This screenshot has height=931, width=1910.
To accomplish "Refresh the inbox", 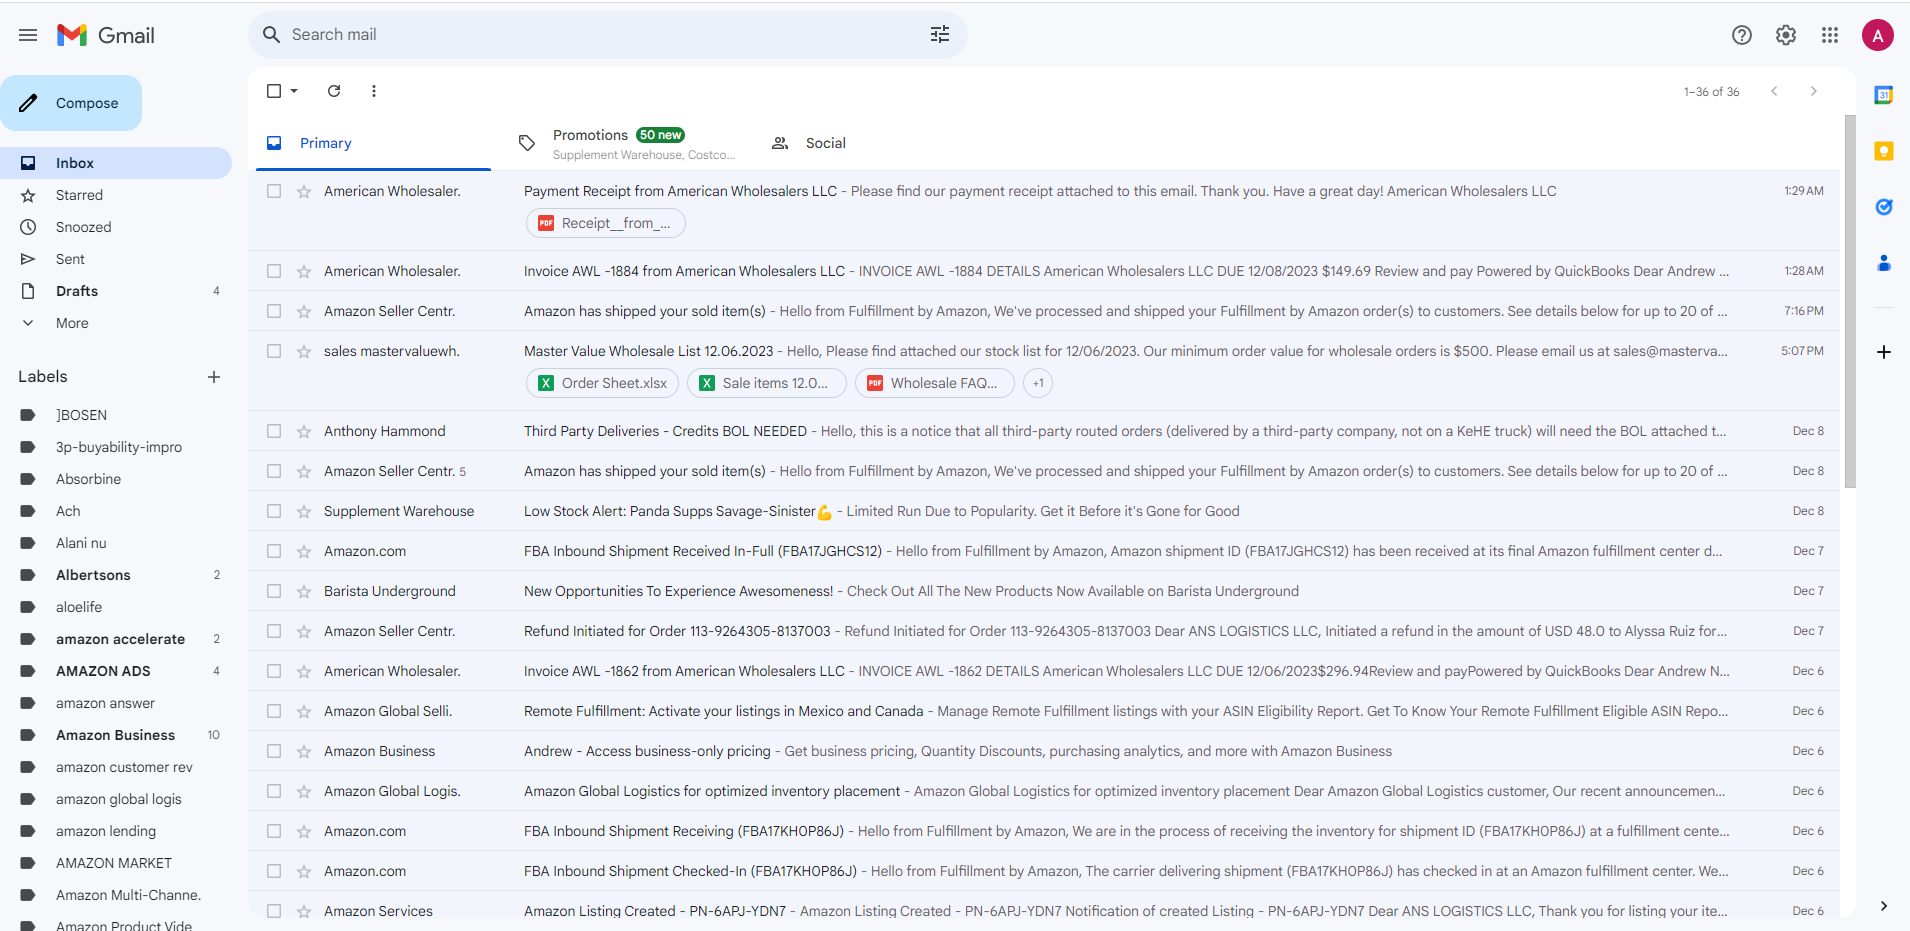I will pos(334,91).
